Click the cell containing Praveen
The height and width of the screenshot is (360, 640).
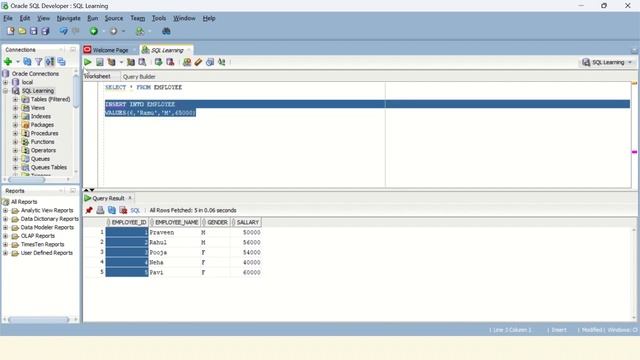[x=174, y=232]
